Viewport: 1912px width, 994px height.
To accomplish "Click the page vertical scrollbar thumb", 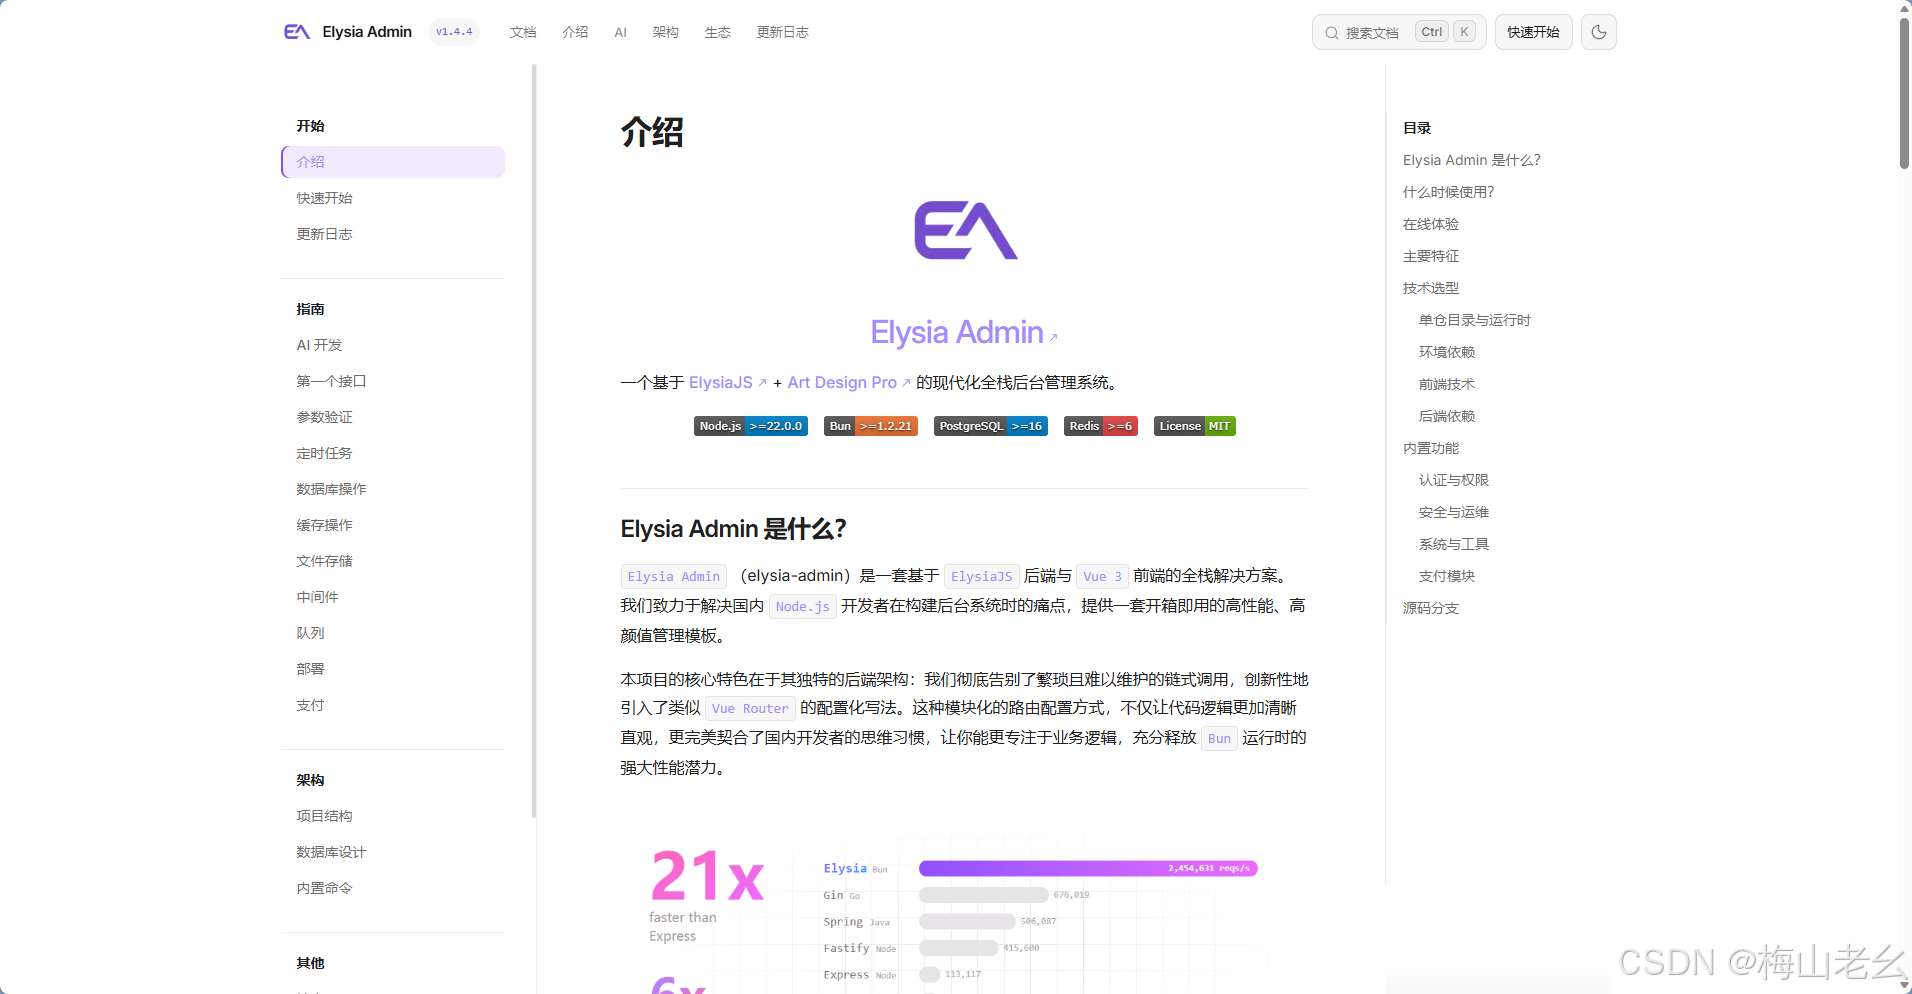I will pos(1904,92).
